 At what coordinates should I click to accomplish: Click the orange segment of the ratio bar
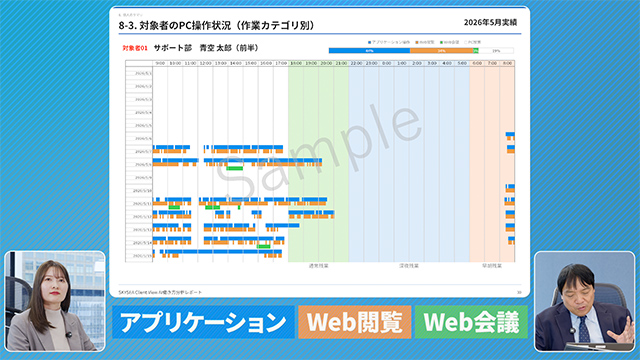tap(441, 51)
